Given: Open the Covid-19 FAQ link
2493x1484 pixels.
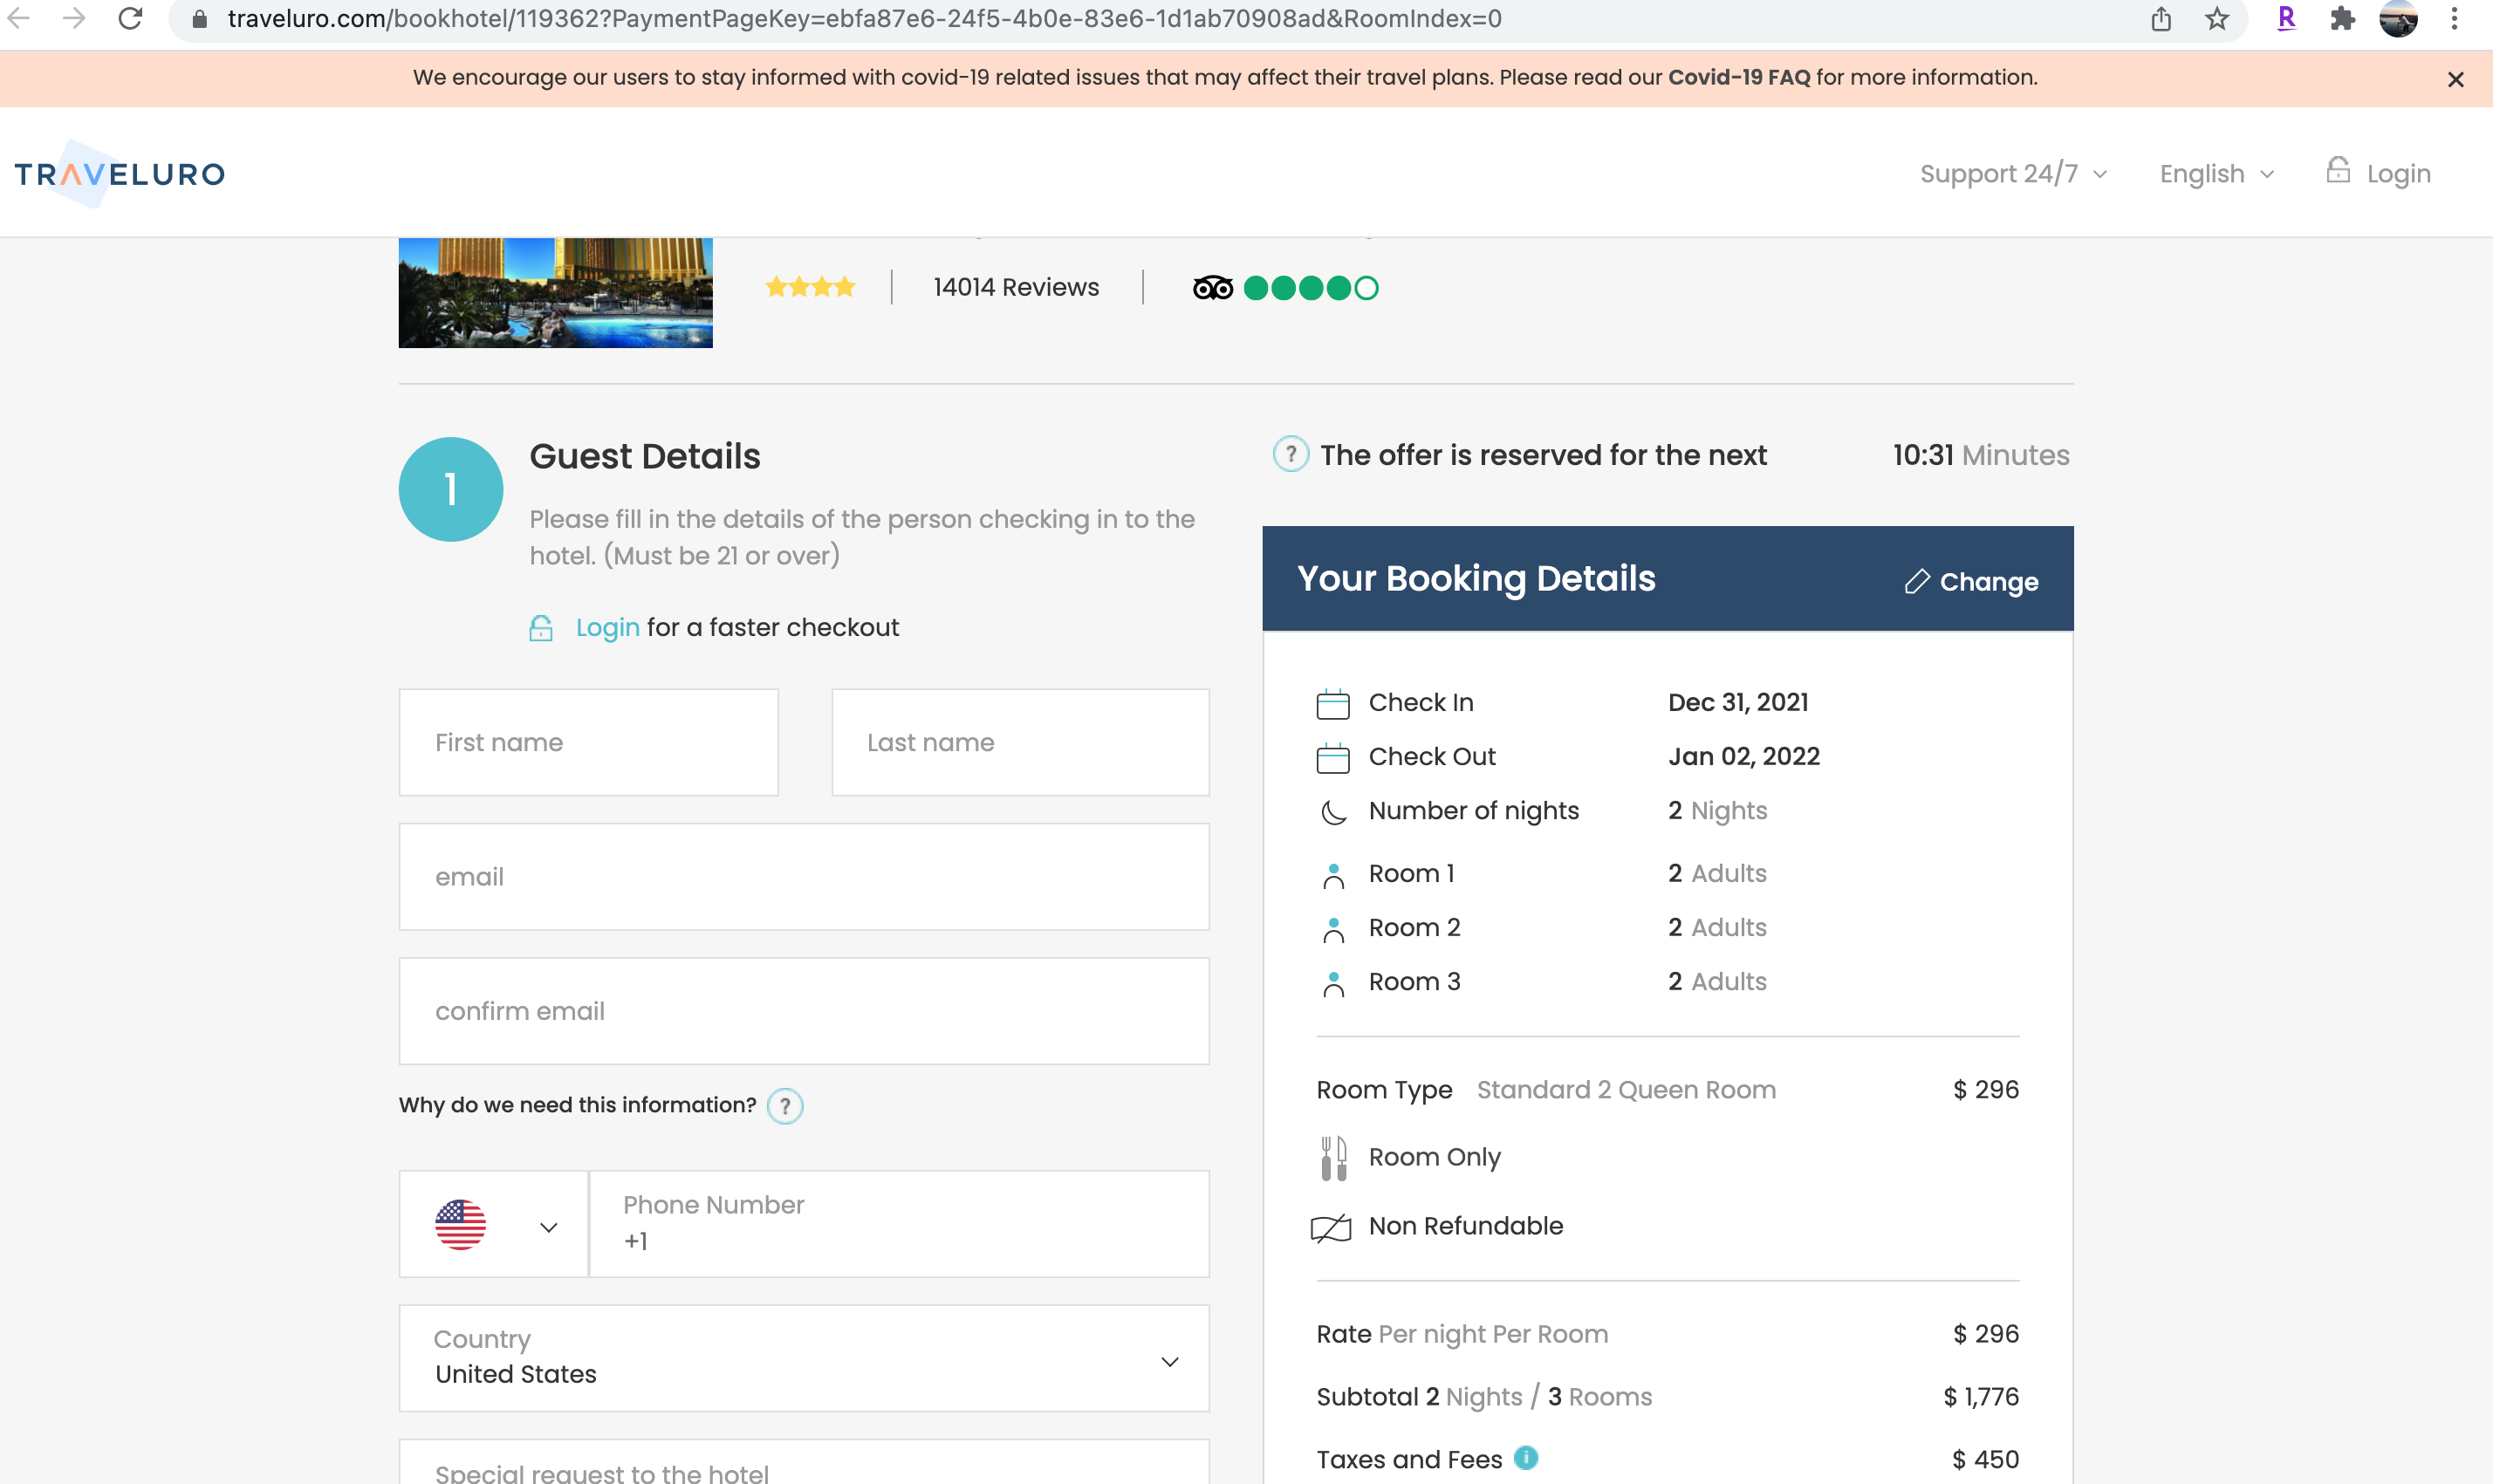Looking at the screenshot, I should pos(1738,77).
